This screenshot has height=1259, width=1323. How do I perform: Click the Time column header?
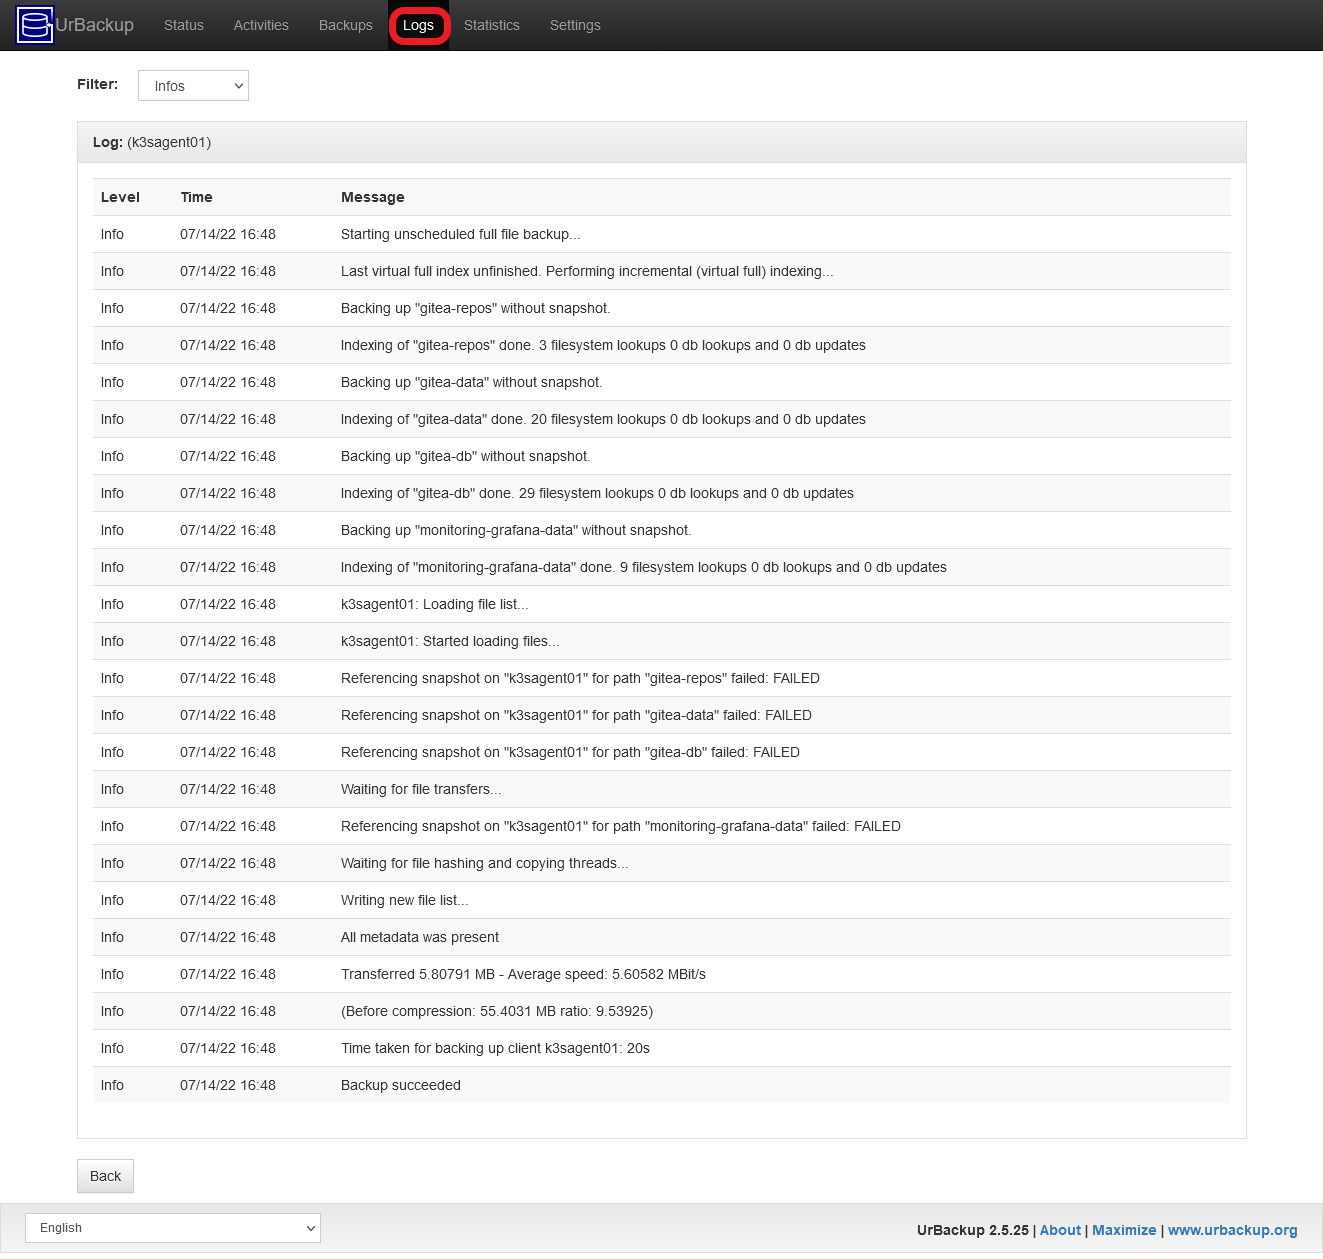[x=197, y=197]
